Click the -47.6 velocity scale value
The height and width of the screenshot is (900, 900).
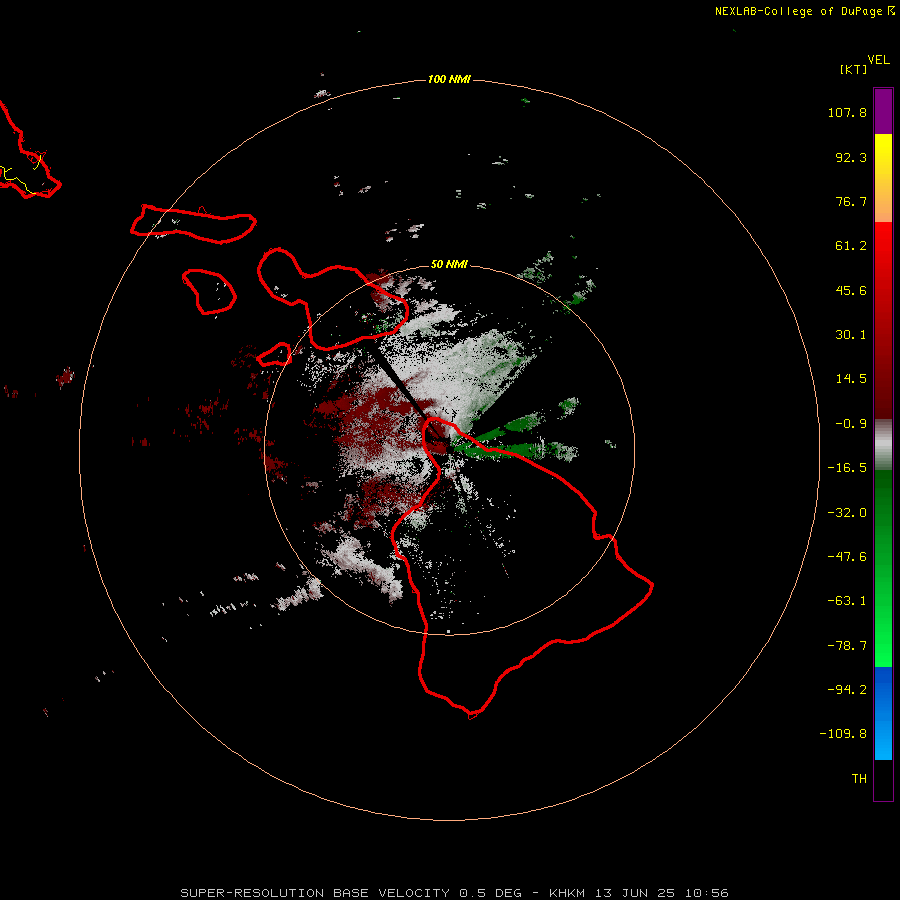pos(847,557)
